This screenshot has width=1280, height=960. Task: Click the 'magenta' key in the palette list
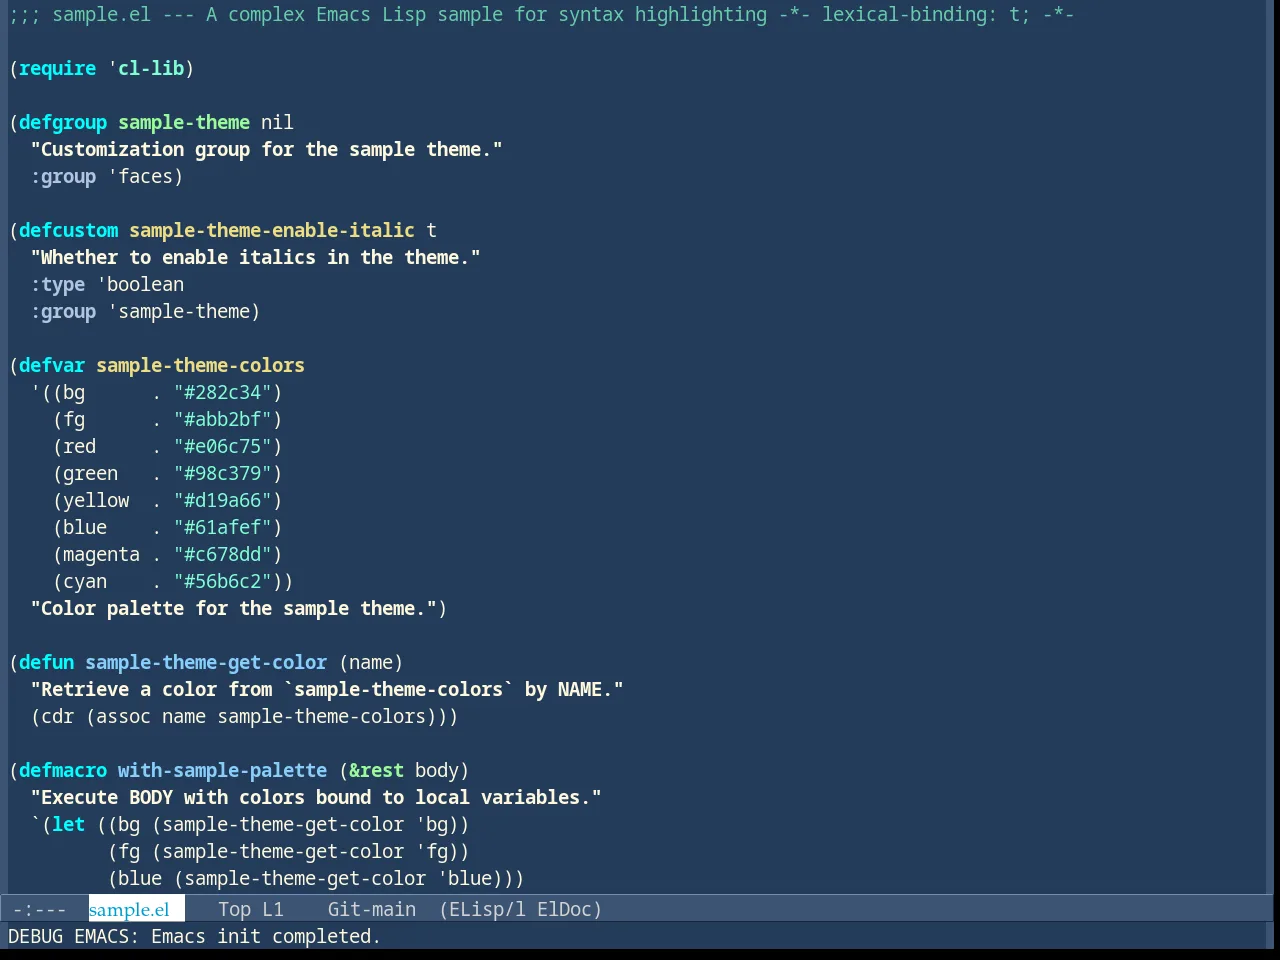coord(102,554)
